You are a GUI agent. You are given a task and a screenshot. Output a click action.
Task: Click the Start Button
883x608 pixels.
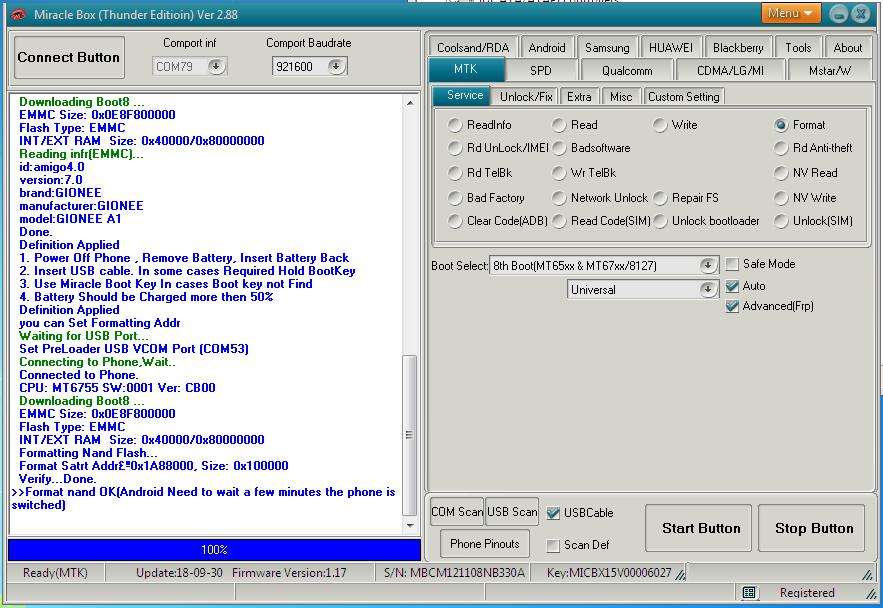click(x=698, y=528)
